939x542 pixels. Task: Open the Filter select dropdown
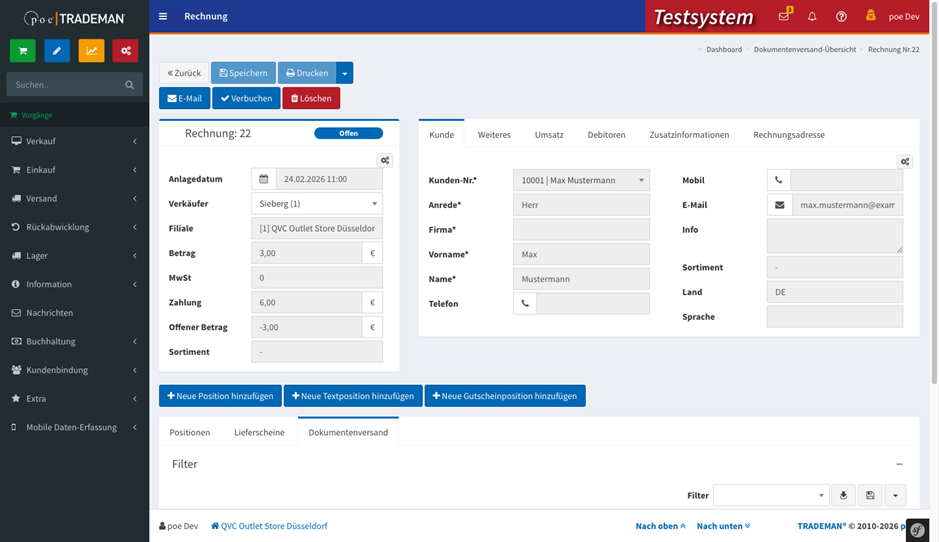771,495
